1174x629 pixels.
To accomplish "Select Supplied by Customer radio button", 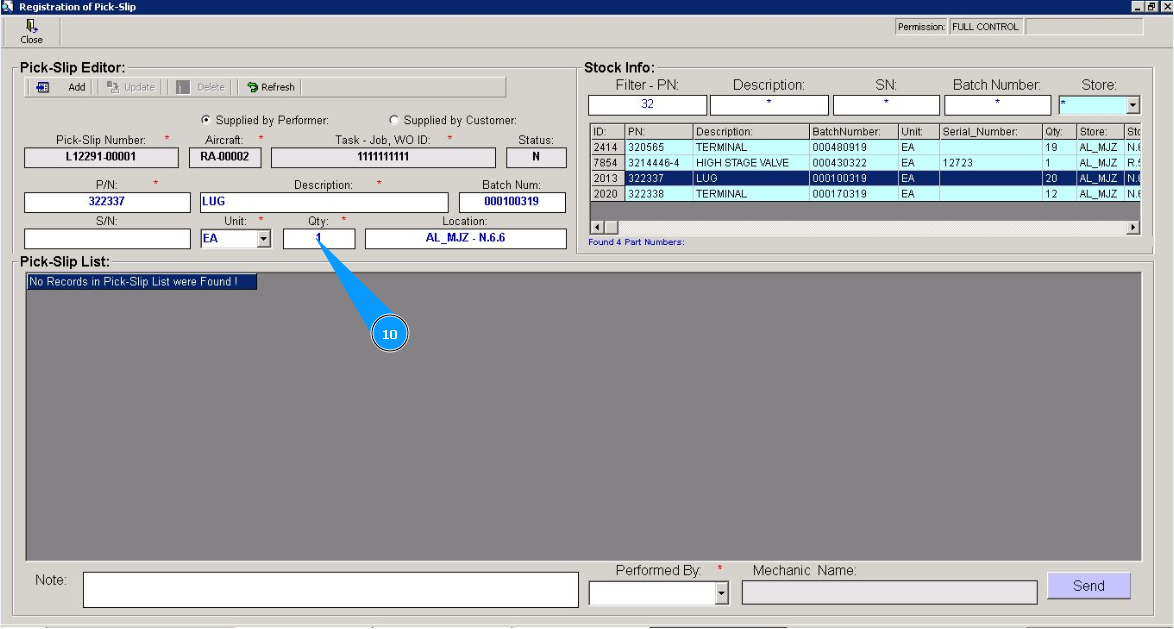I will (394, 120).
